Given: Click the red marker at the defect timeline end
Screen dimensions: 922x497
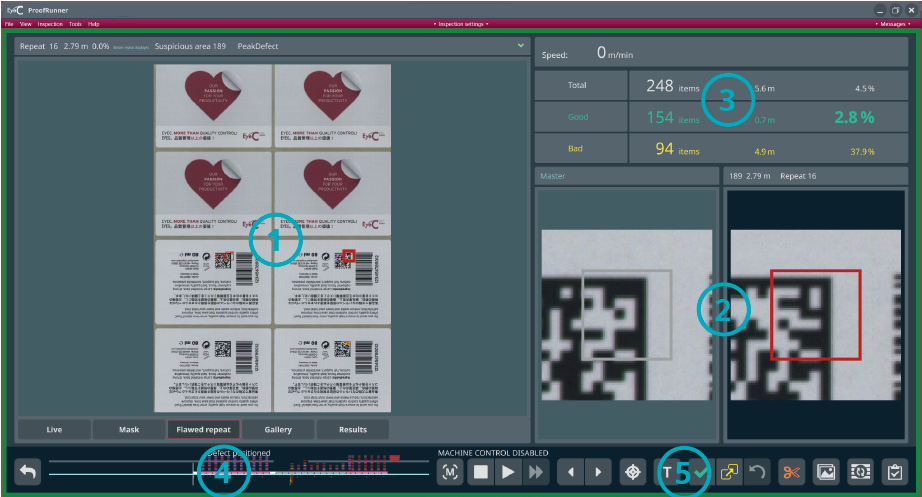Looking at the screenshot, I should click(x=395, y=458).
